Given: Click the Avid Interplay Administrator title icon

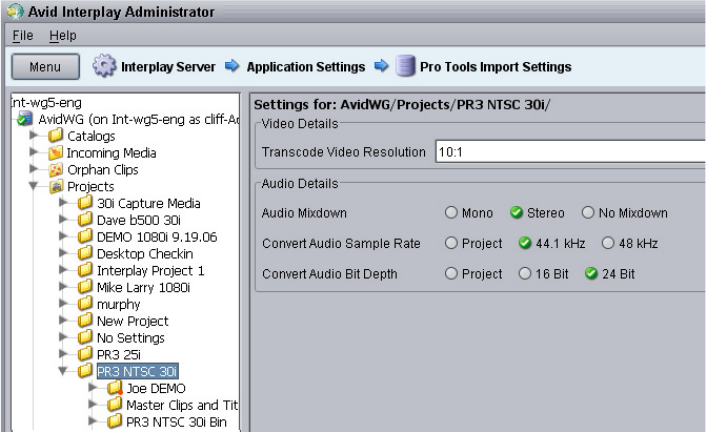Looking at the screenshot, I should pos(16,12).
